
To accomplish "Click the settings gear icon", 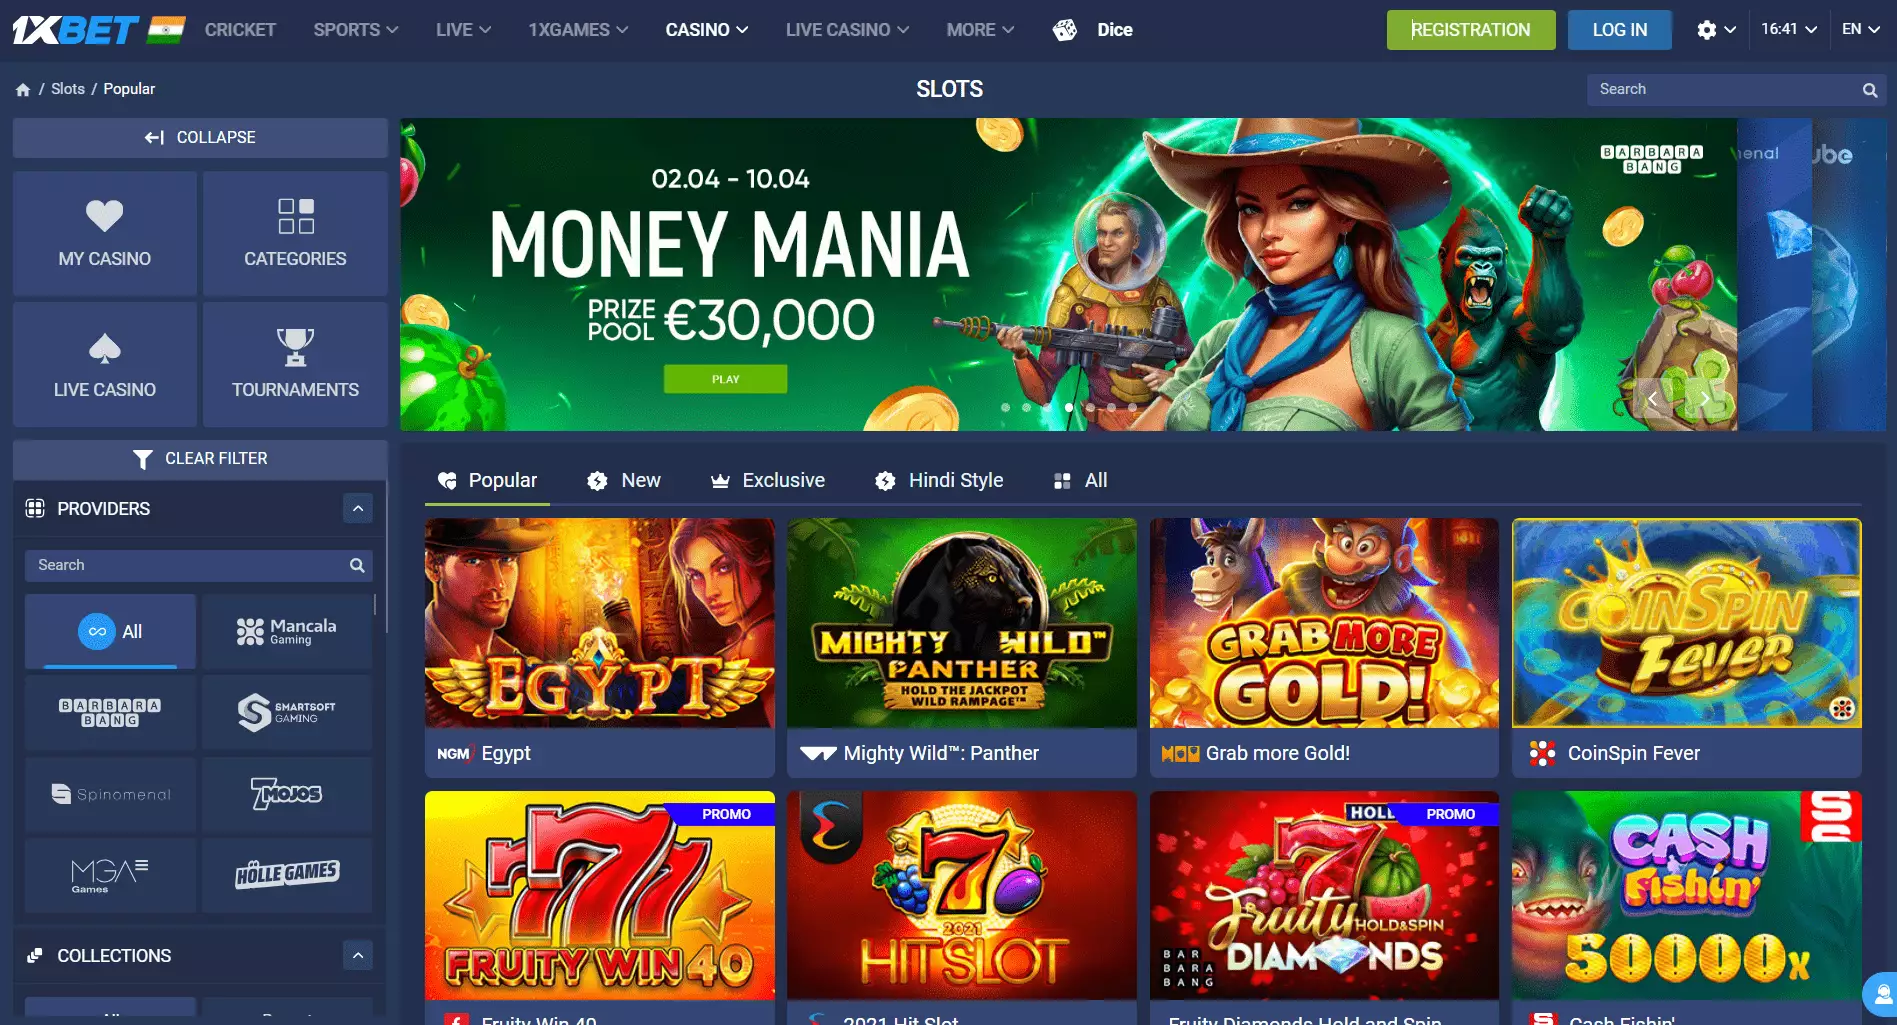I will [1707, 30].
